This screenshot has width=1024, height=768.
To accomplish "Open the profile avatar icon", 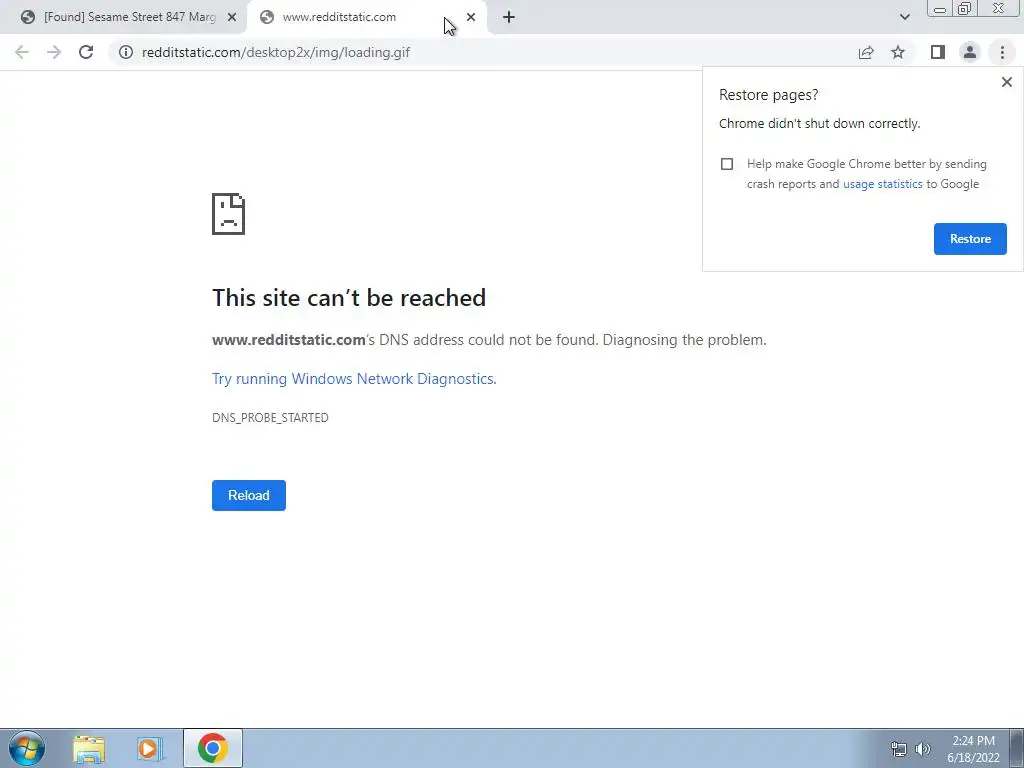I will (x=970, y=52).
